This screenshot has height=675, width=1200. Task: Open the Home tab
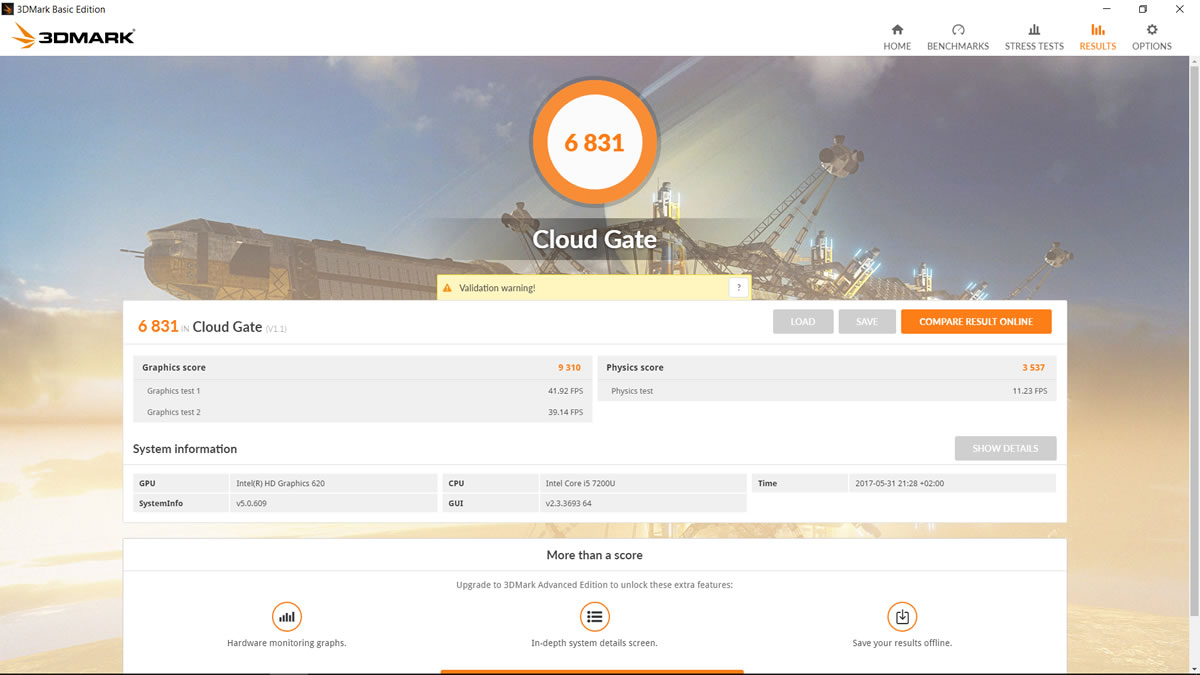pyautogui.click(x=897, y=37)
